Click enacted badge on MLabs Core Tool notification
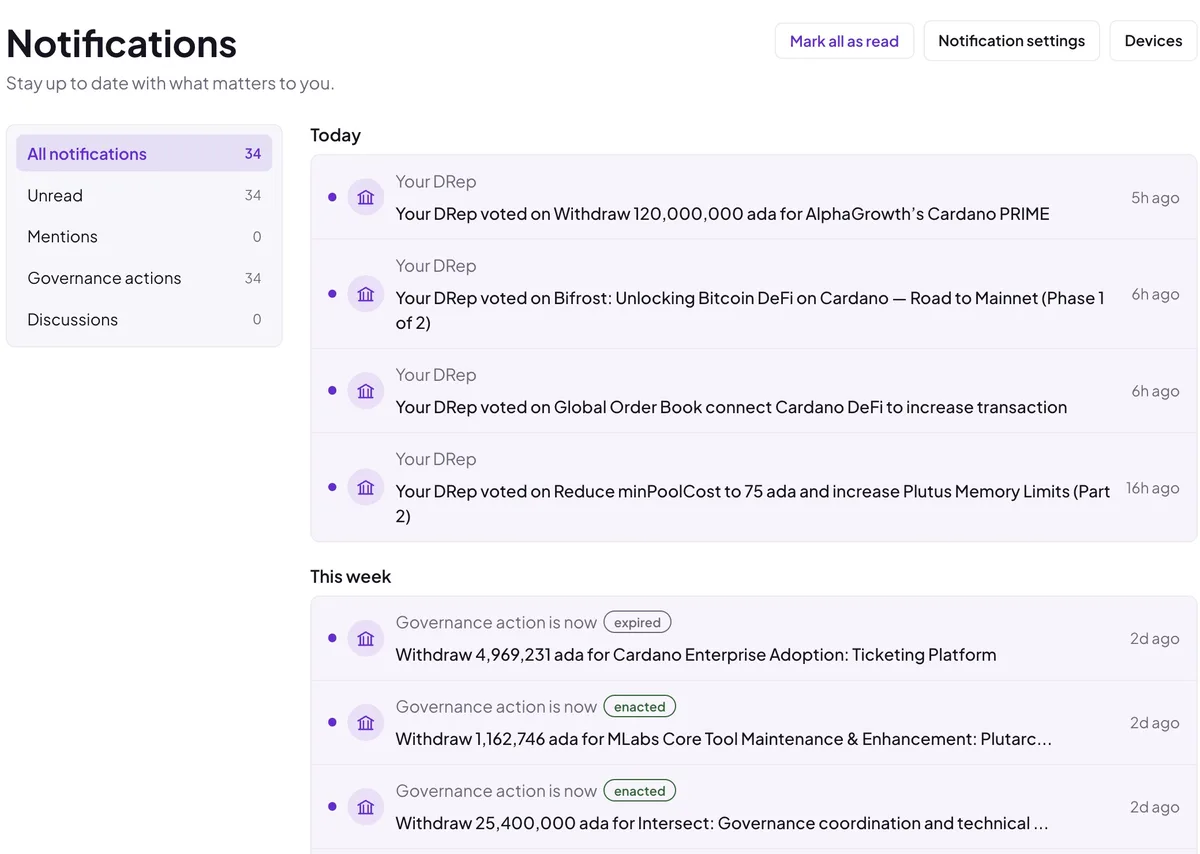This screenshot has width=1200, height=854. (x=640, y=706)
